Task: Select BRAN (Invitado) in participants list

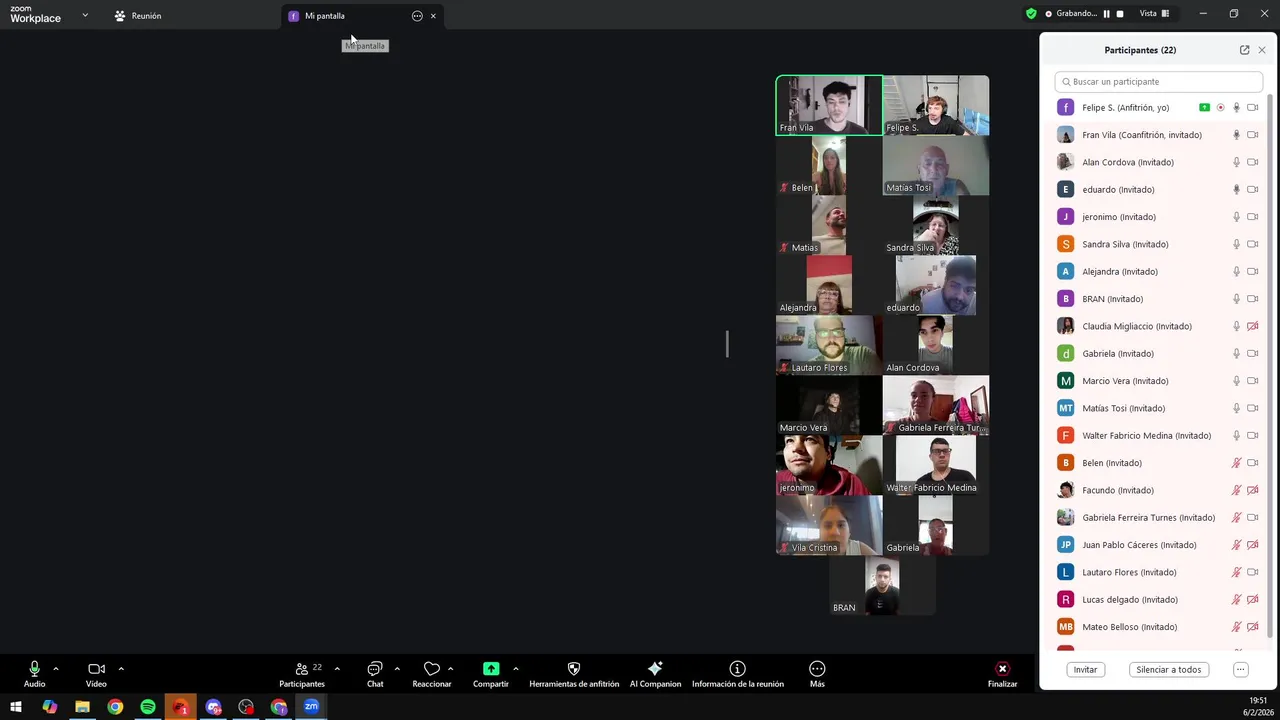Action: point(1158,299)
